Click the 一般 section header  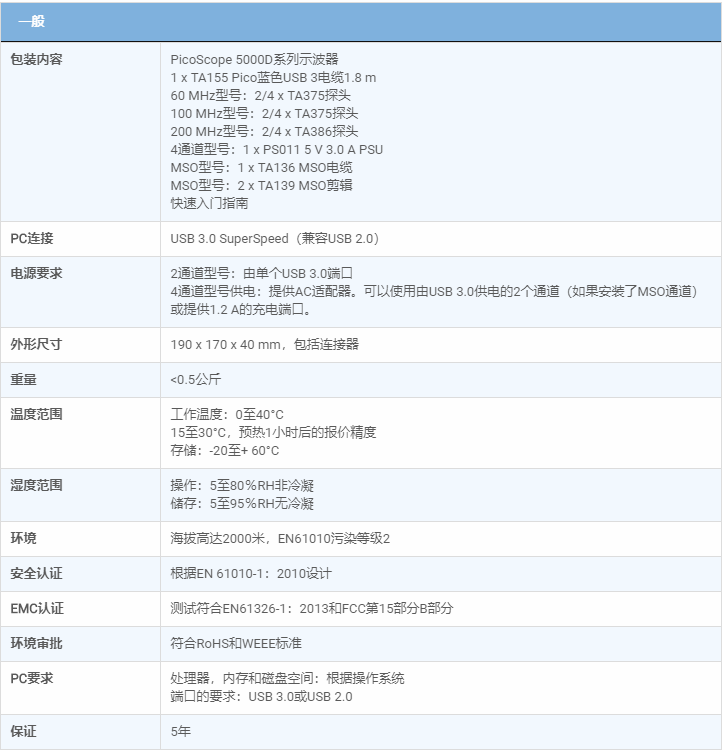click(x=31, y=21)
